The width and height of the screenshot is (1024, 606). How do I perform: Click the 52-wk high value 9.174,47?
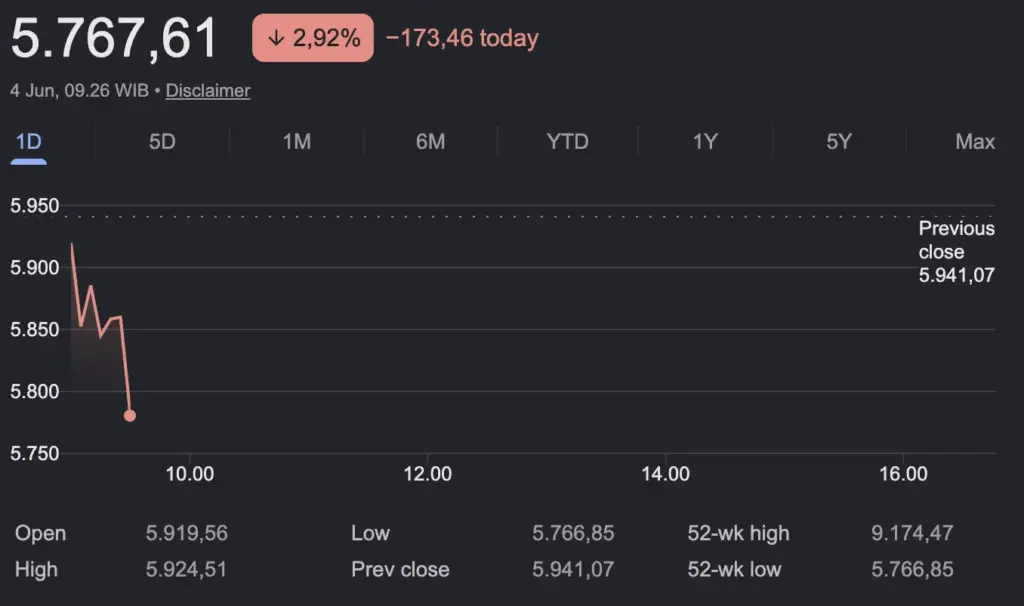[912, 533]
